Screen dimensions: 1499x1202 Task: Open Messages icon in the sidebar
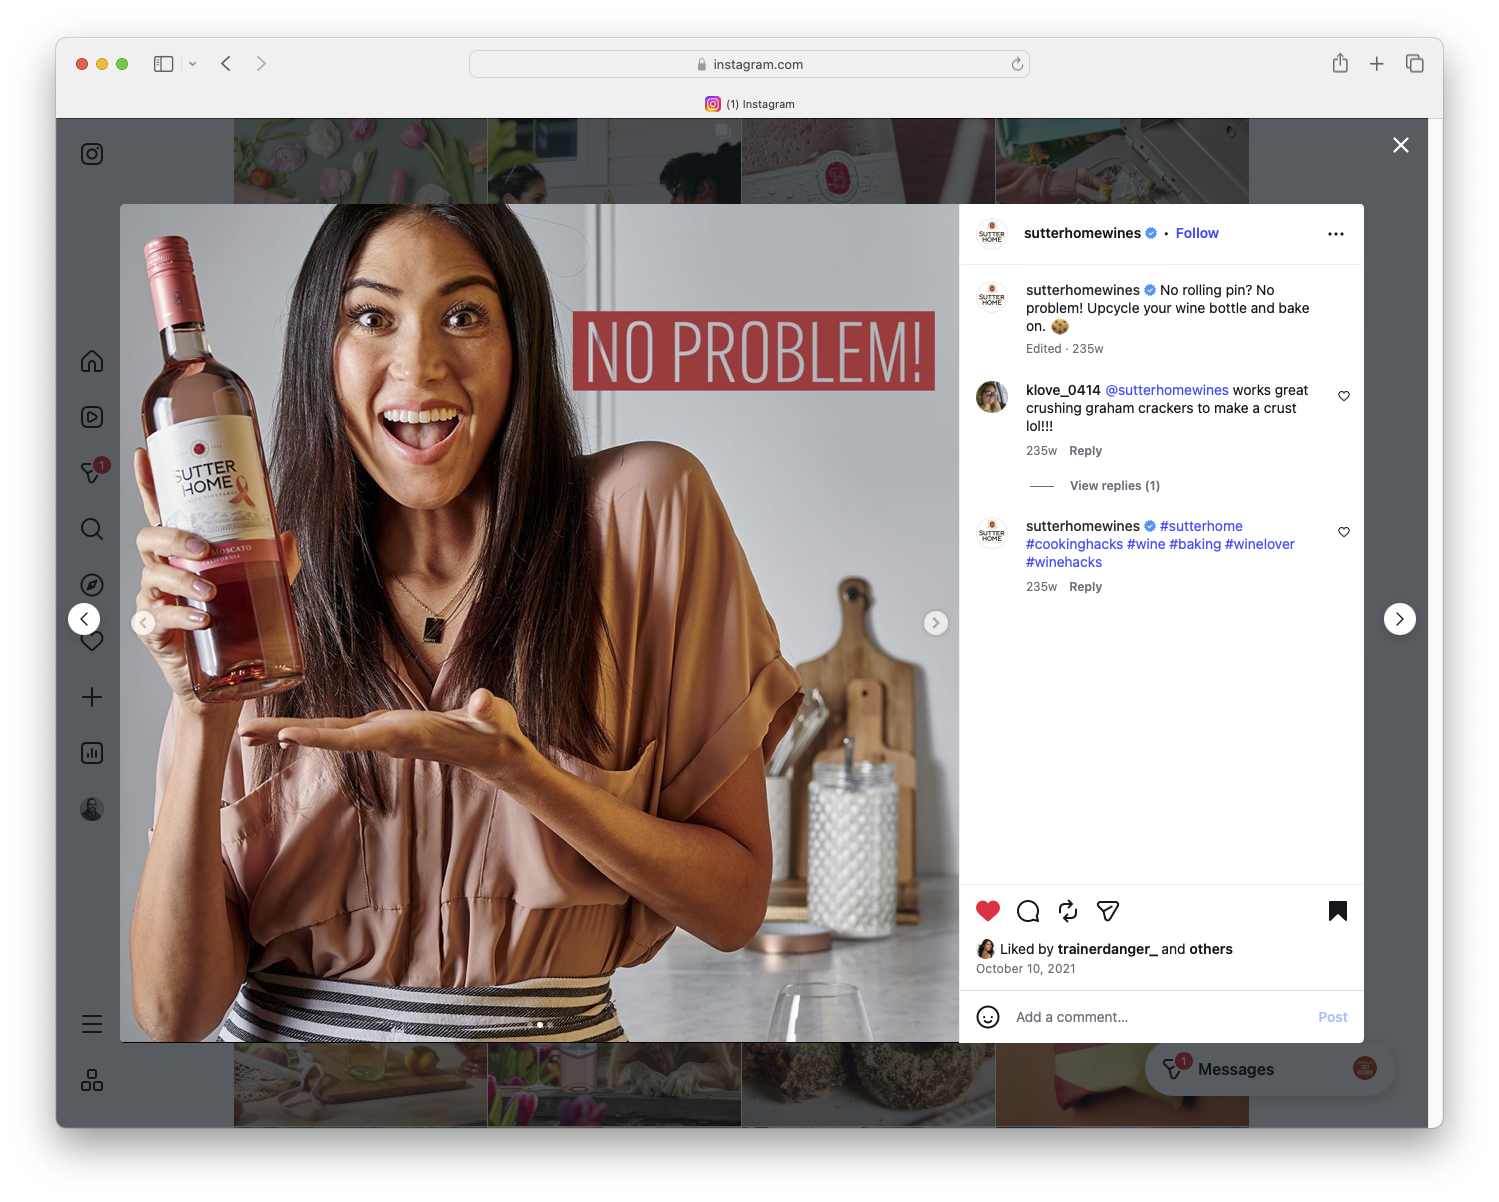point(92,472)
